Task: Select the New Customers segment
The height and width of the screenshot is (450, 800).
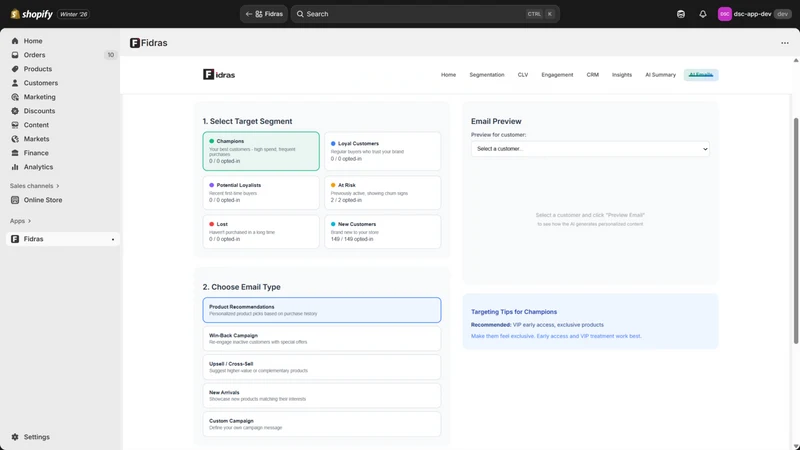Action: [382, 232]
